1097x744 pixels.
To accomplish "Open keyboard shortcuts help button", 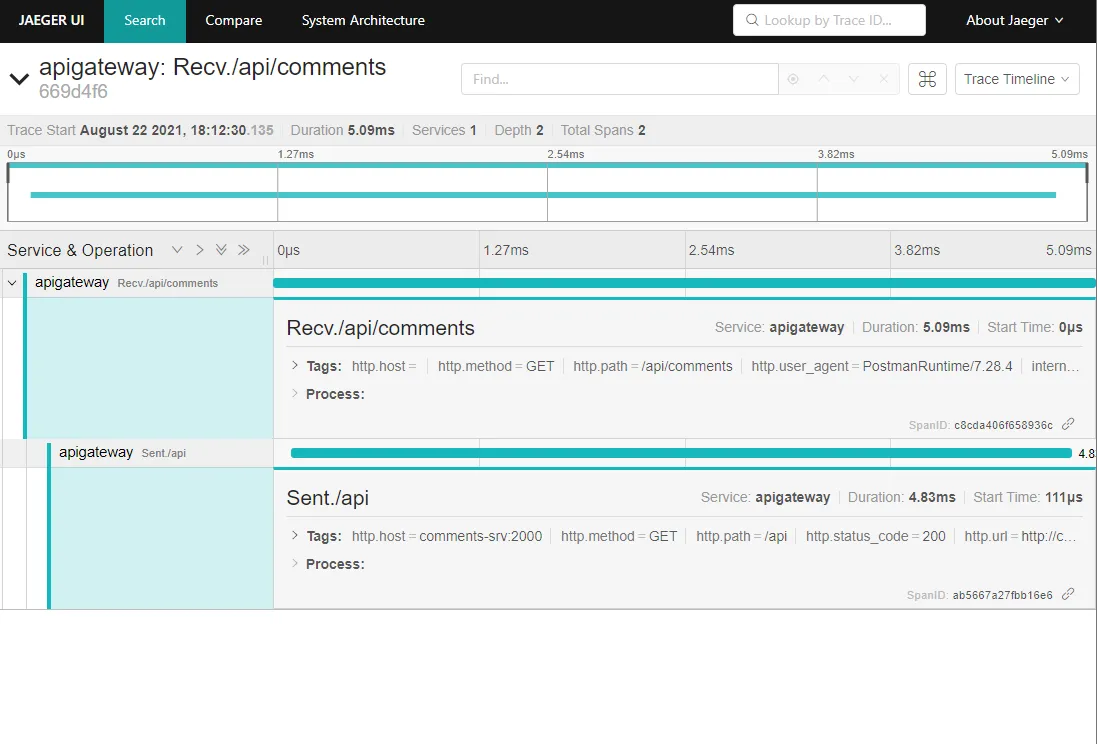I will [927, 79].
